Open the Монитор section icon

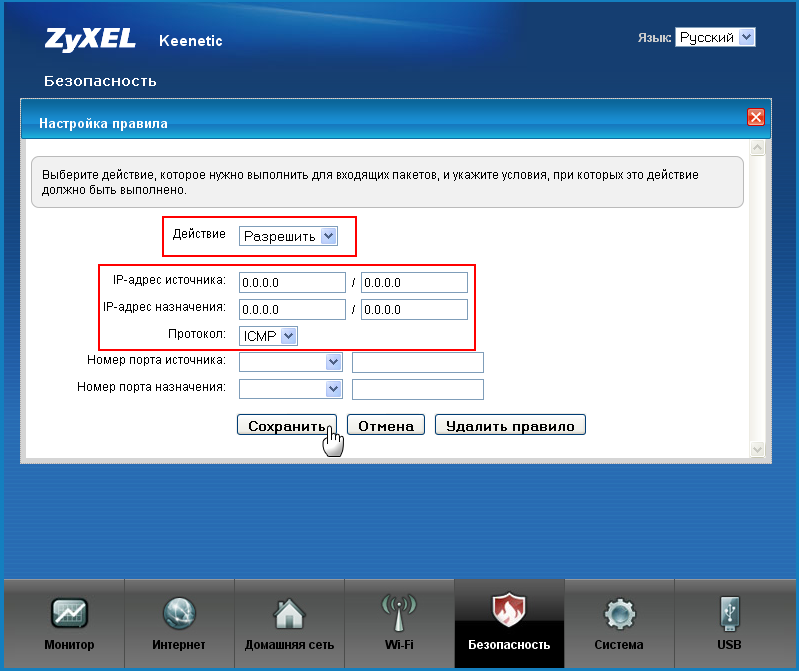click(x=69, y=612)
